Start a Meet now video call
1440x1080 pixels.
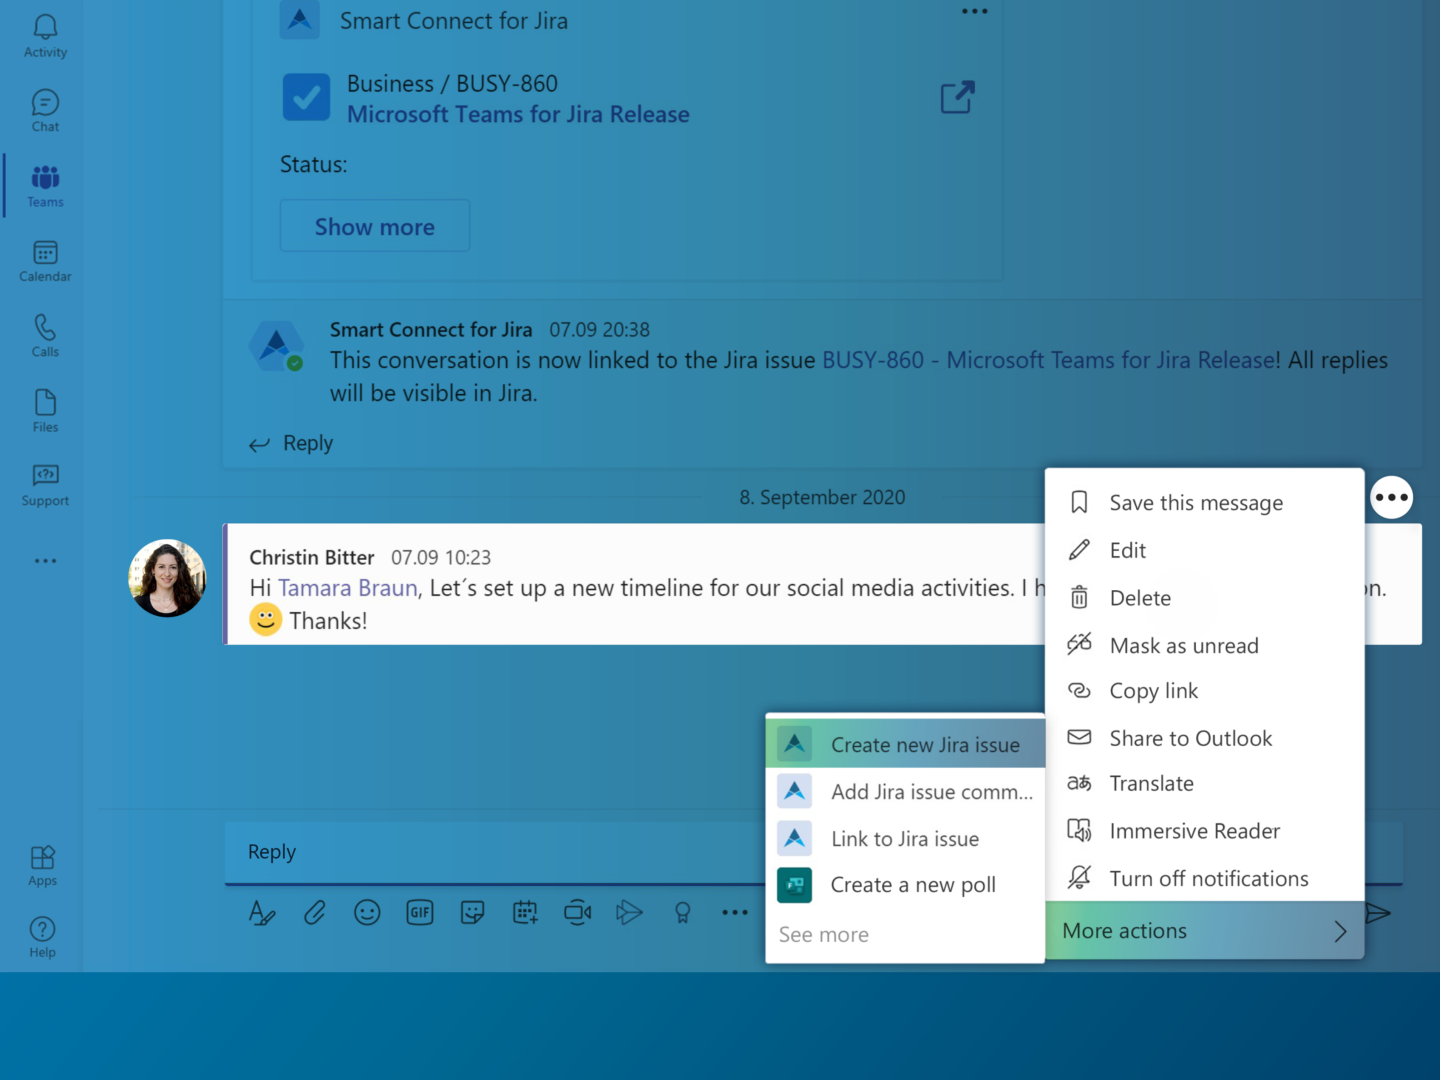(x=578, y=912)
